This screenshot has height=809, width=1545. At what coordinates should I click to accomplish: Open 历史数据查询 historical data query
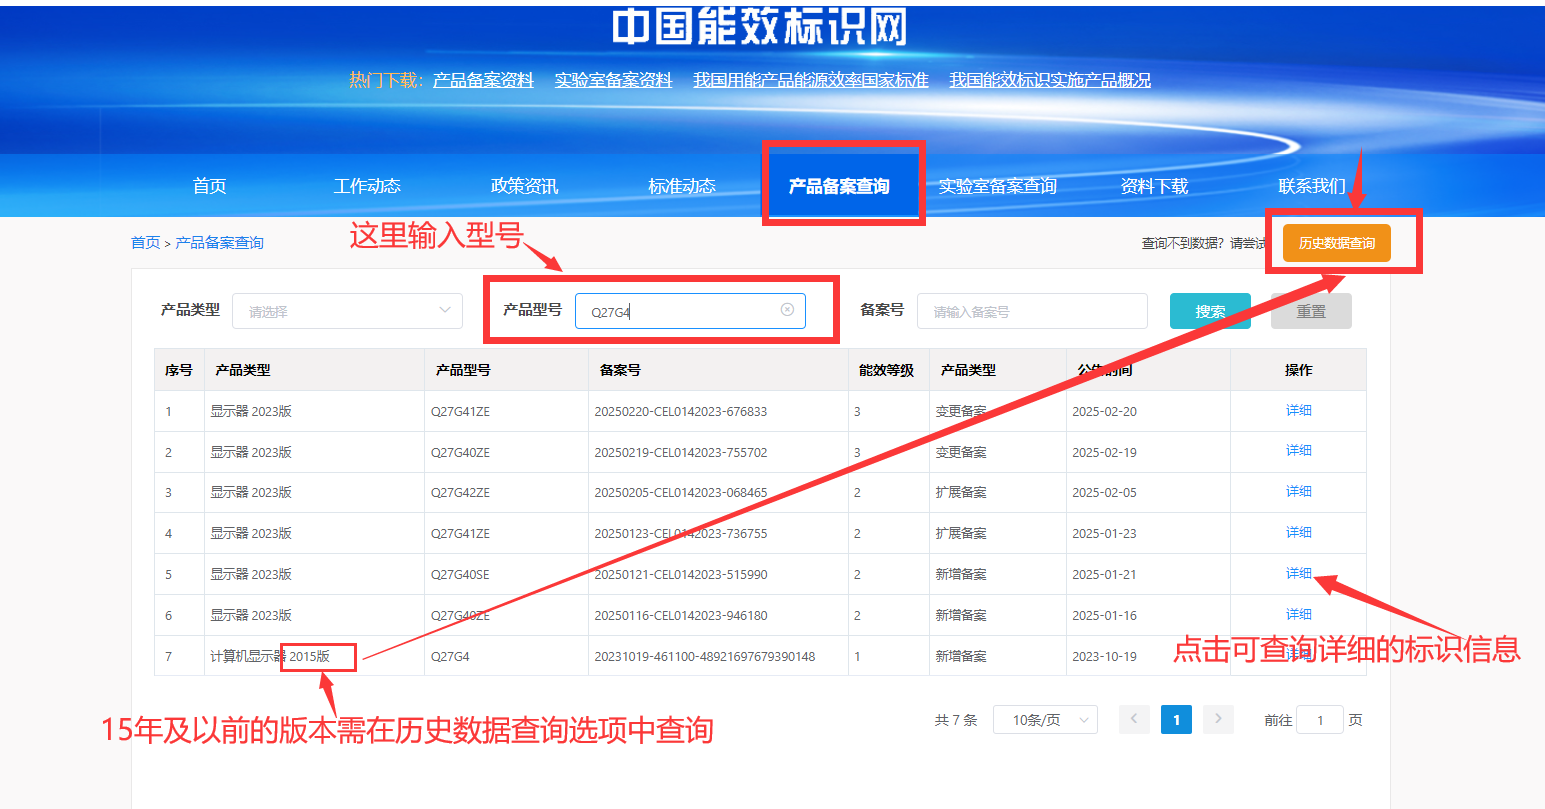(x=1336, y=243)
